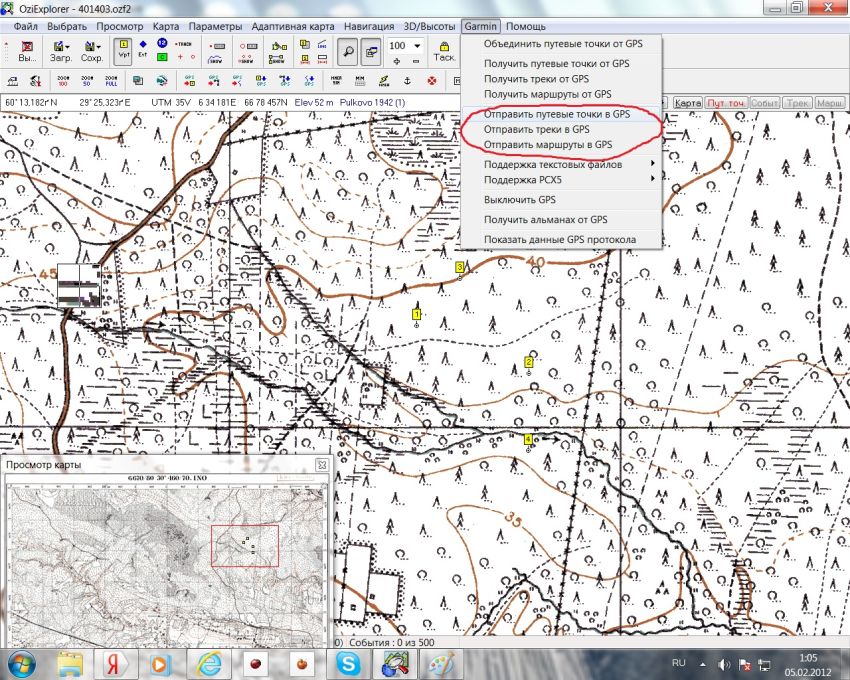The height and width of the screenshot is (680, 850).
Task: Click the red rectangle in map overview
Action: 245,546
